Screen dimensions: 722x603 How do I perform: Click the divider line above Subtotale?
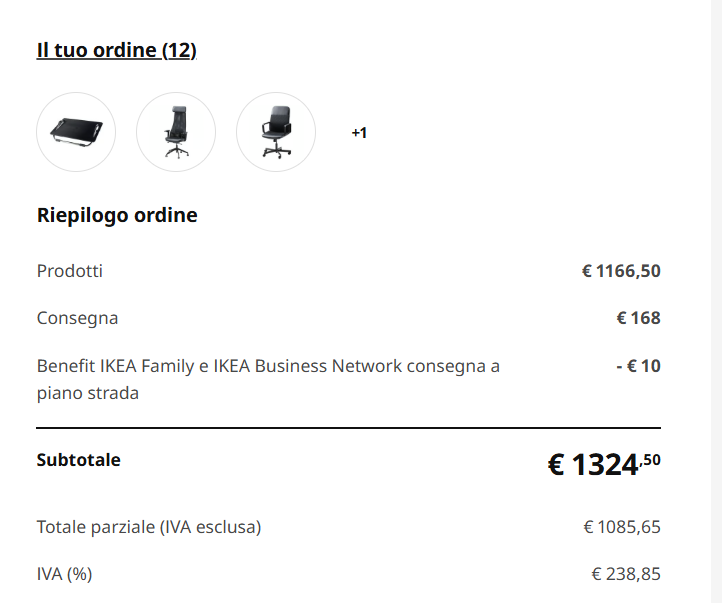[348, 428]
